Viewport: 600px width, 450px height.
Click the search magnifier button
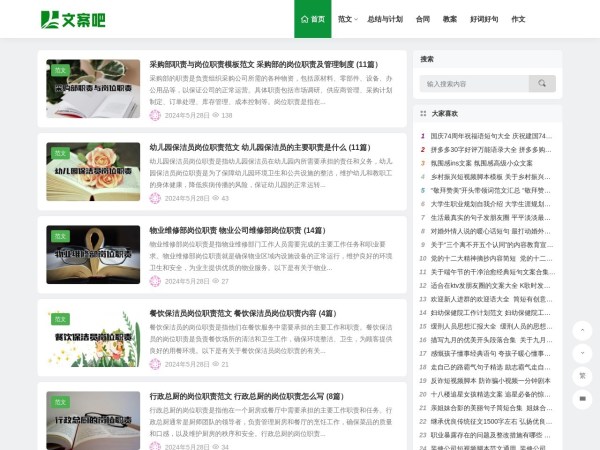click(544, 84)
